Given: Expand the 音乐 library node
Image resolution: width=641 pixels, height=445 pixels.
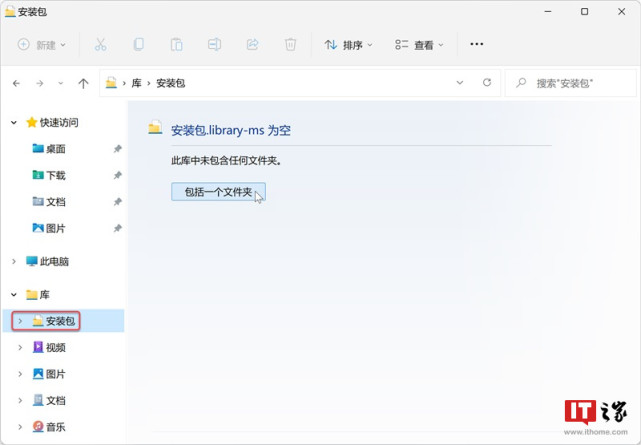Looking at the screenshot, I should (x=20, y=427).
